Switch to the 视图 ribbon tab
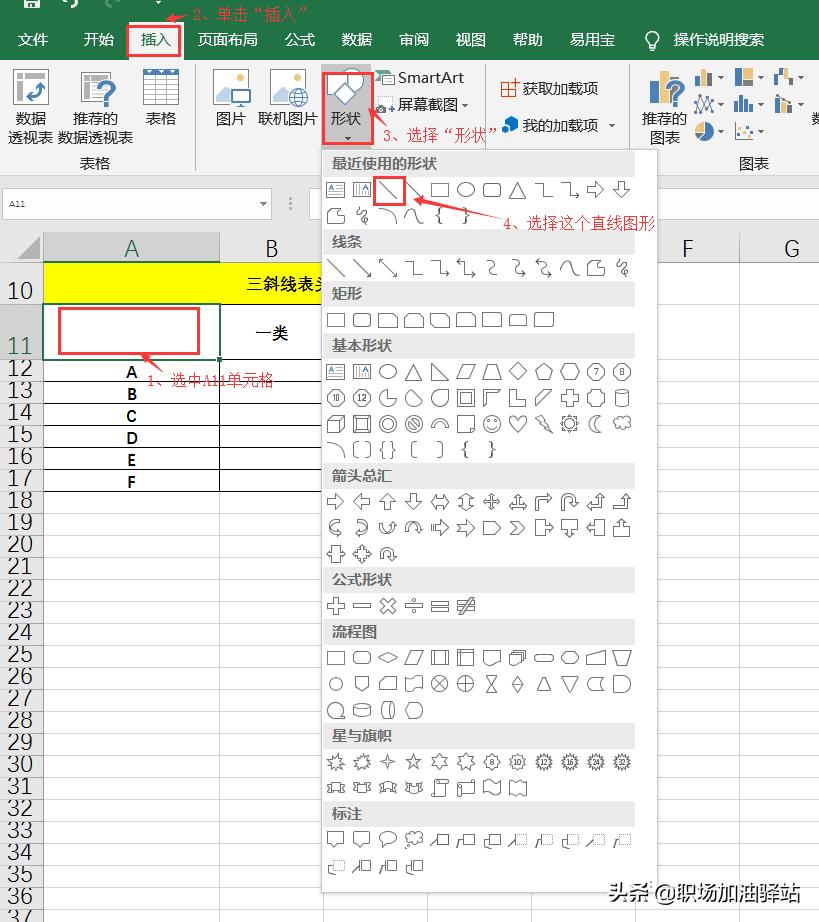 point(469,40)
